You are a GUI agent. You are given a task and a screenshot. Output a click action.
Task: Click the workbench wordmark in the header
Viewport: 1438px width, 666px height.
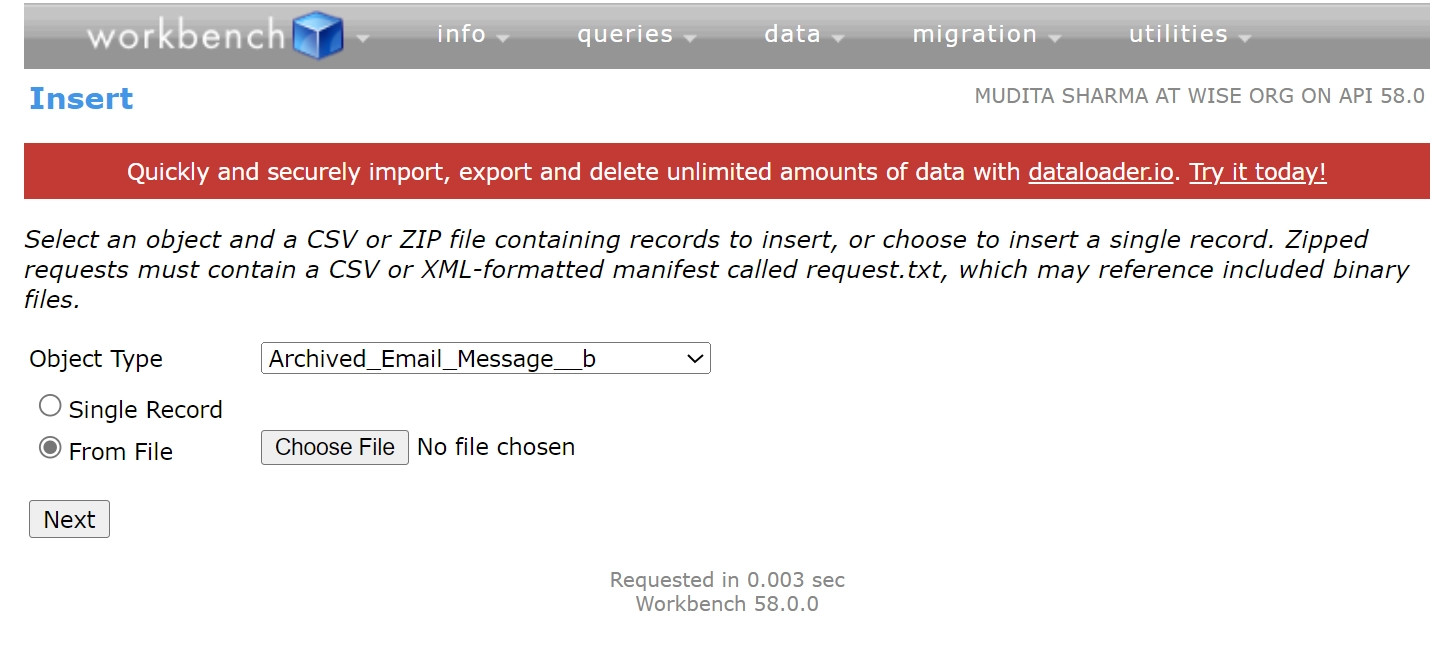pos(186,36)
